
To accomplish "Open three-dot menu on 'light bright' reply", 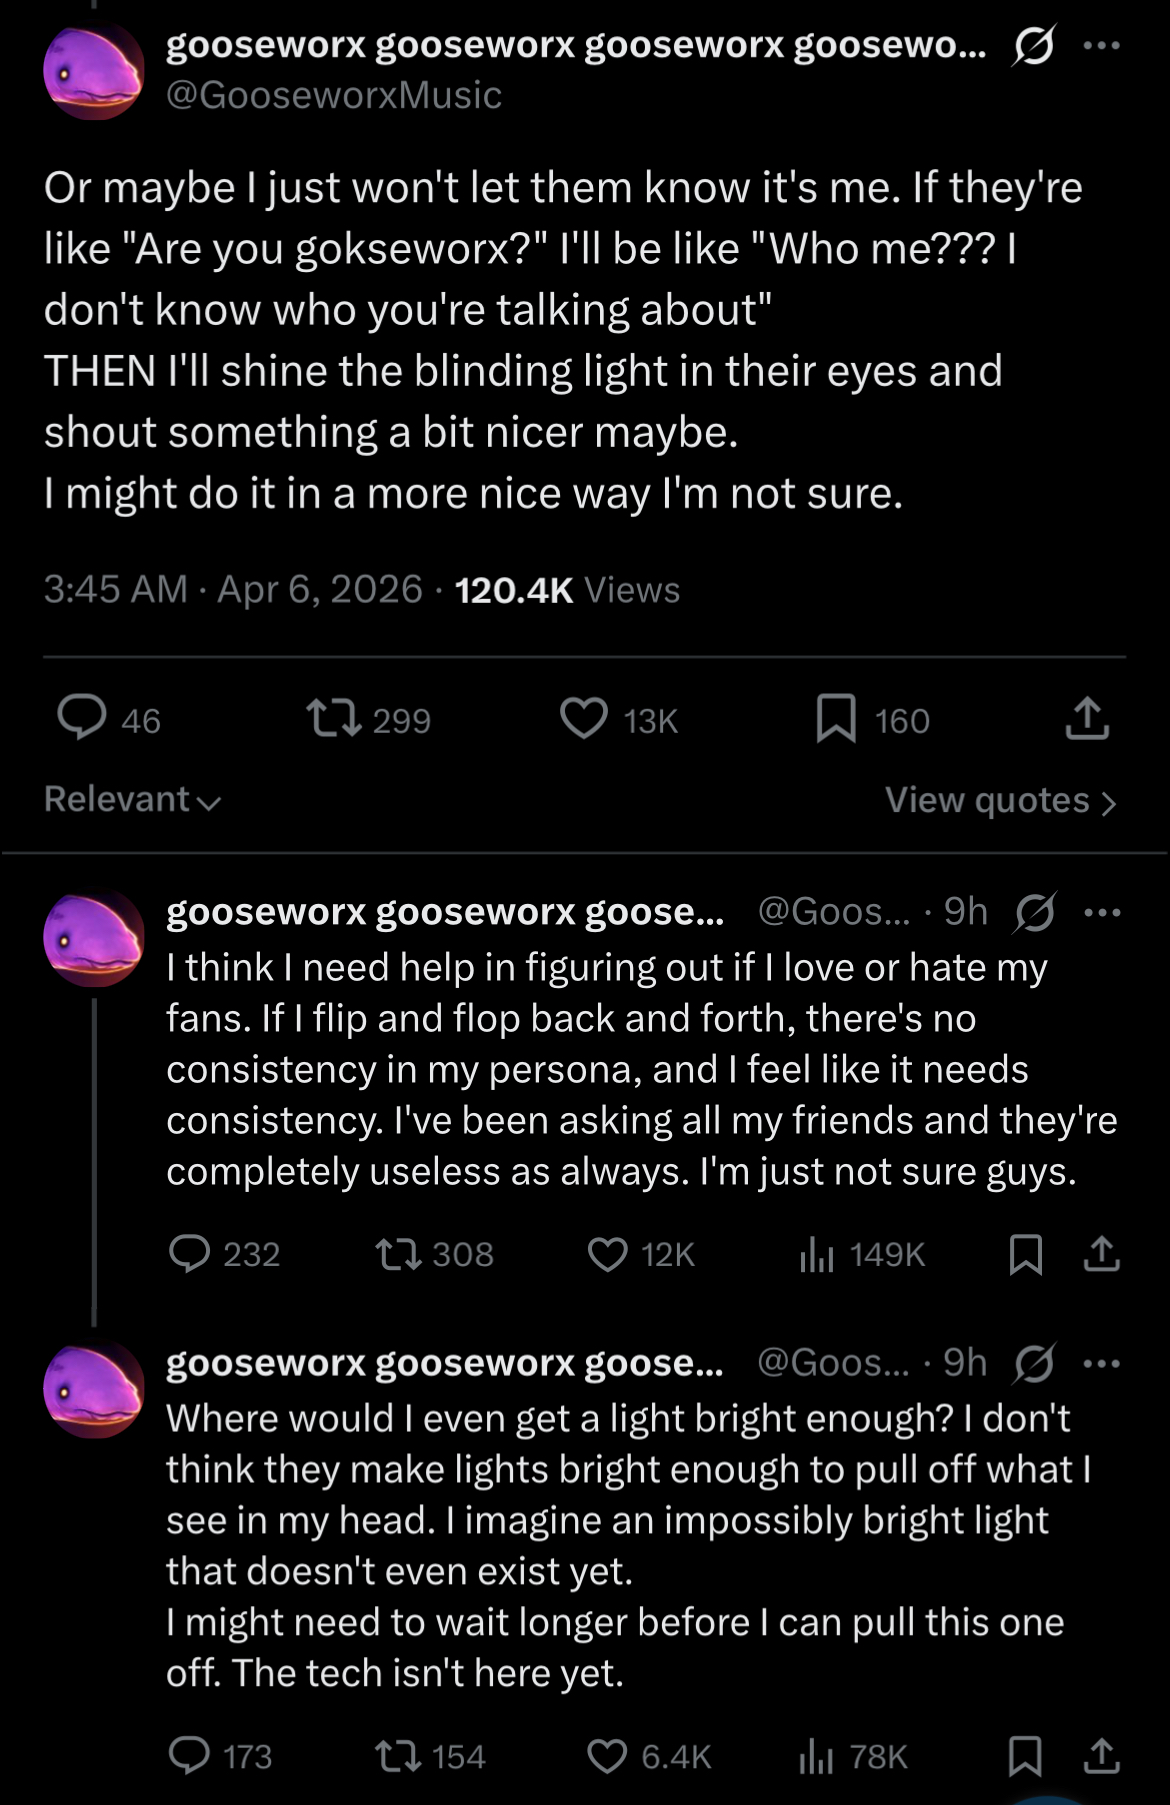I will pyautogui.click(x=1102, y=1363).
